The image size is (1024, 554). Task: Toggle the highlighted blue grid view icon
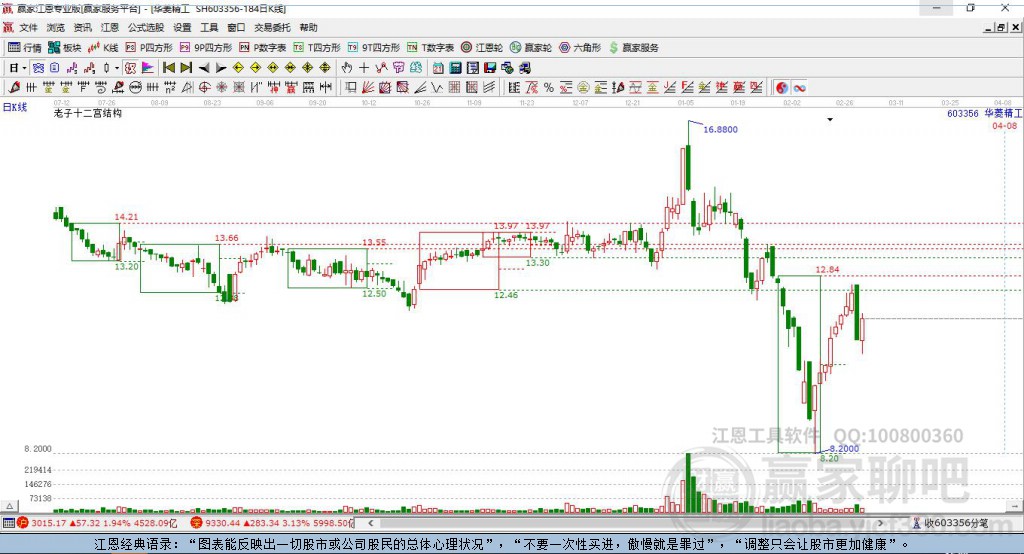(38, 67)
